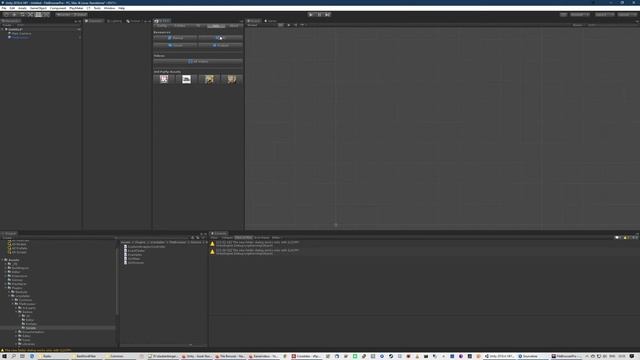Screen dimensions: 640x360
Task: Select Main Camera in Hierarchy
Action: (21, 33)
